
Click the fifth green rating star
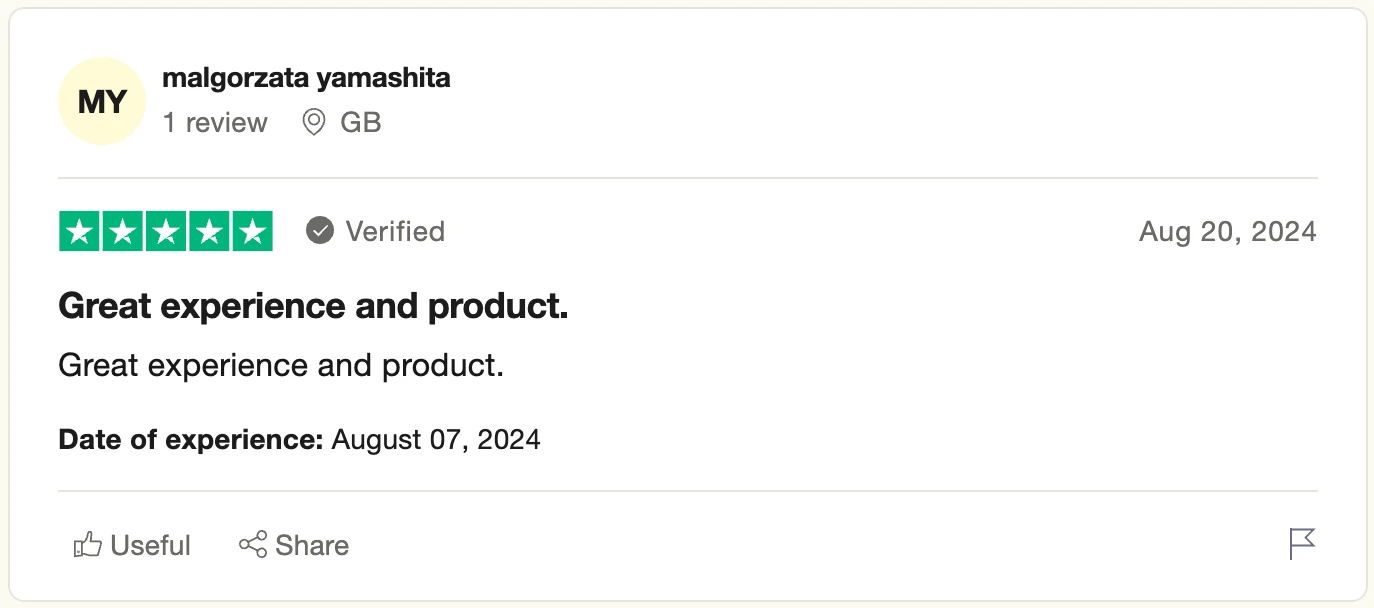(x=252, y=232)
